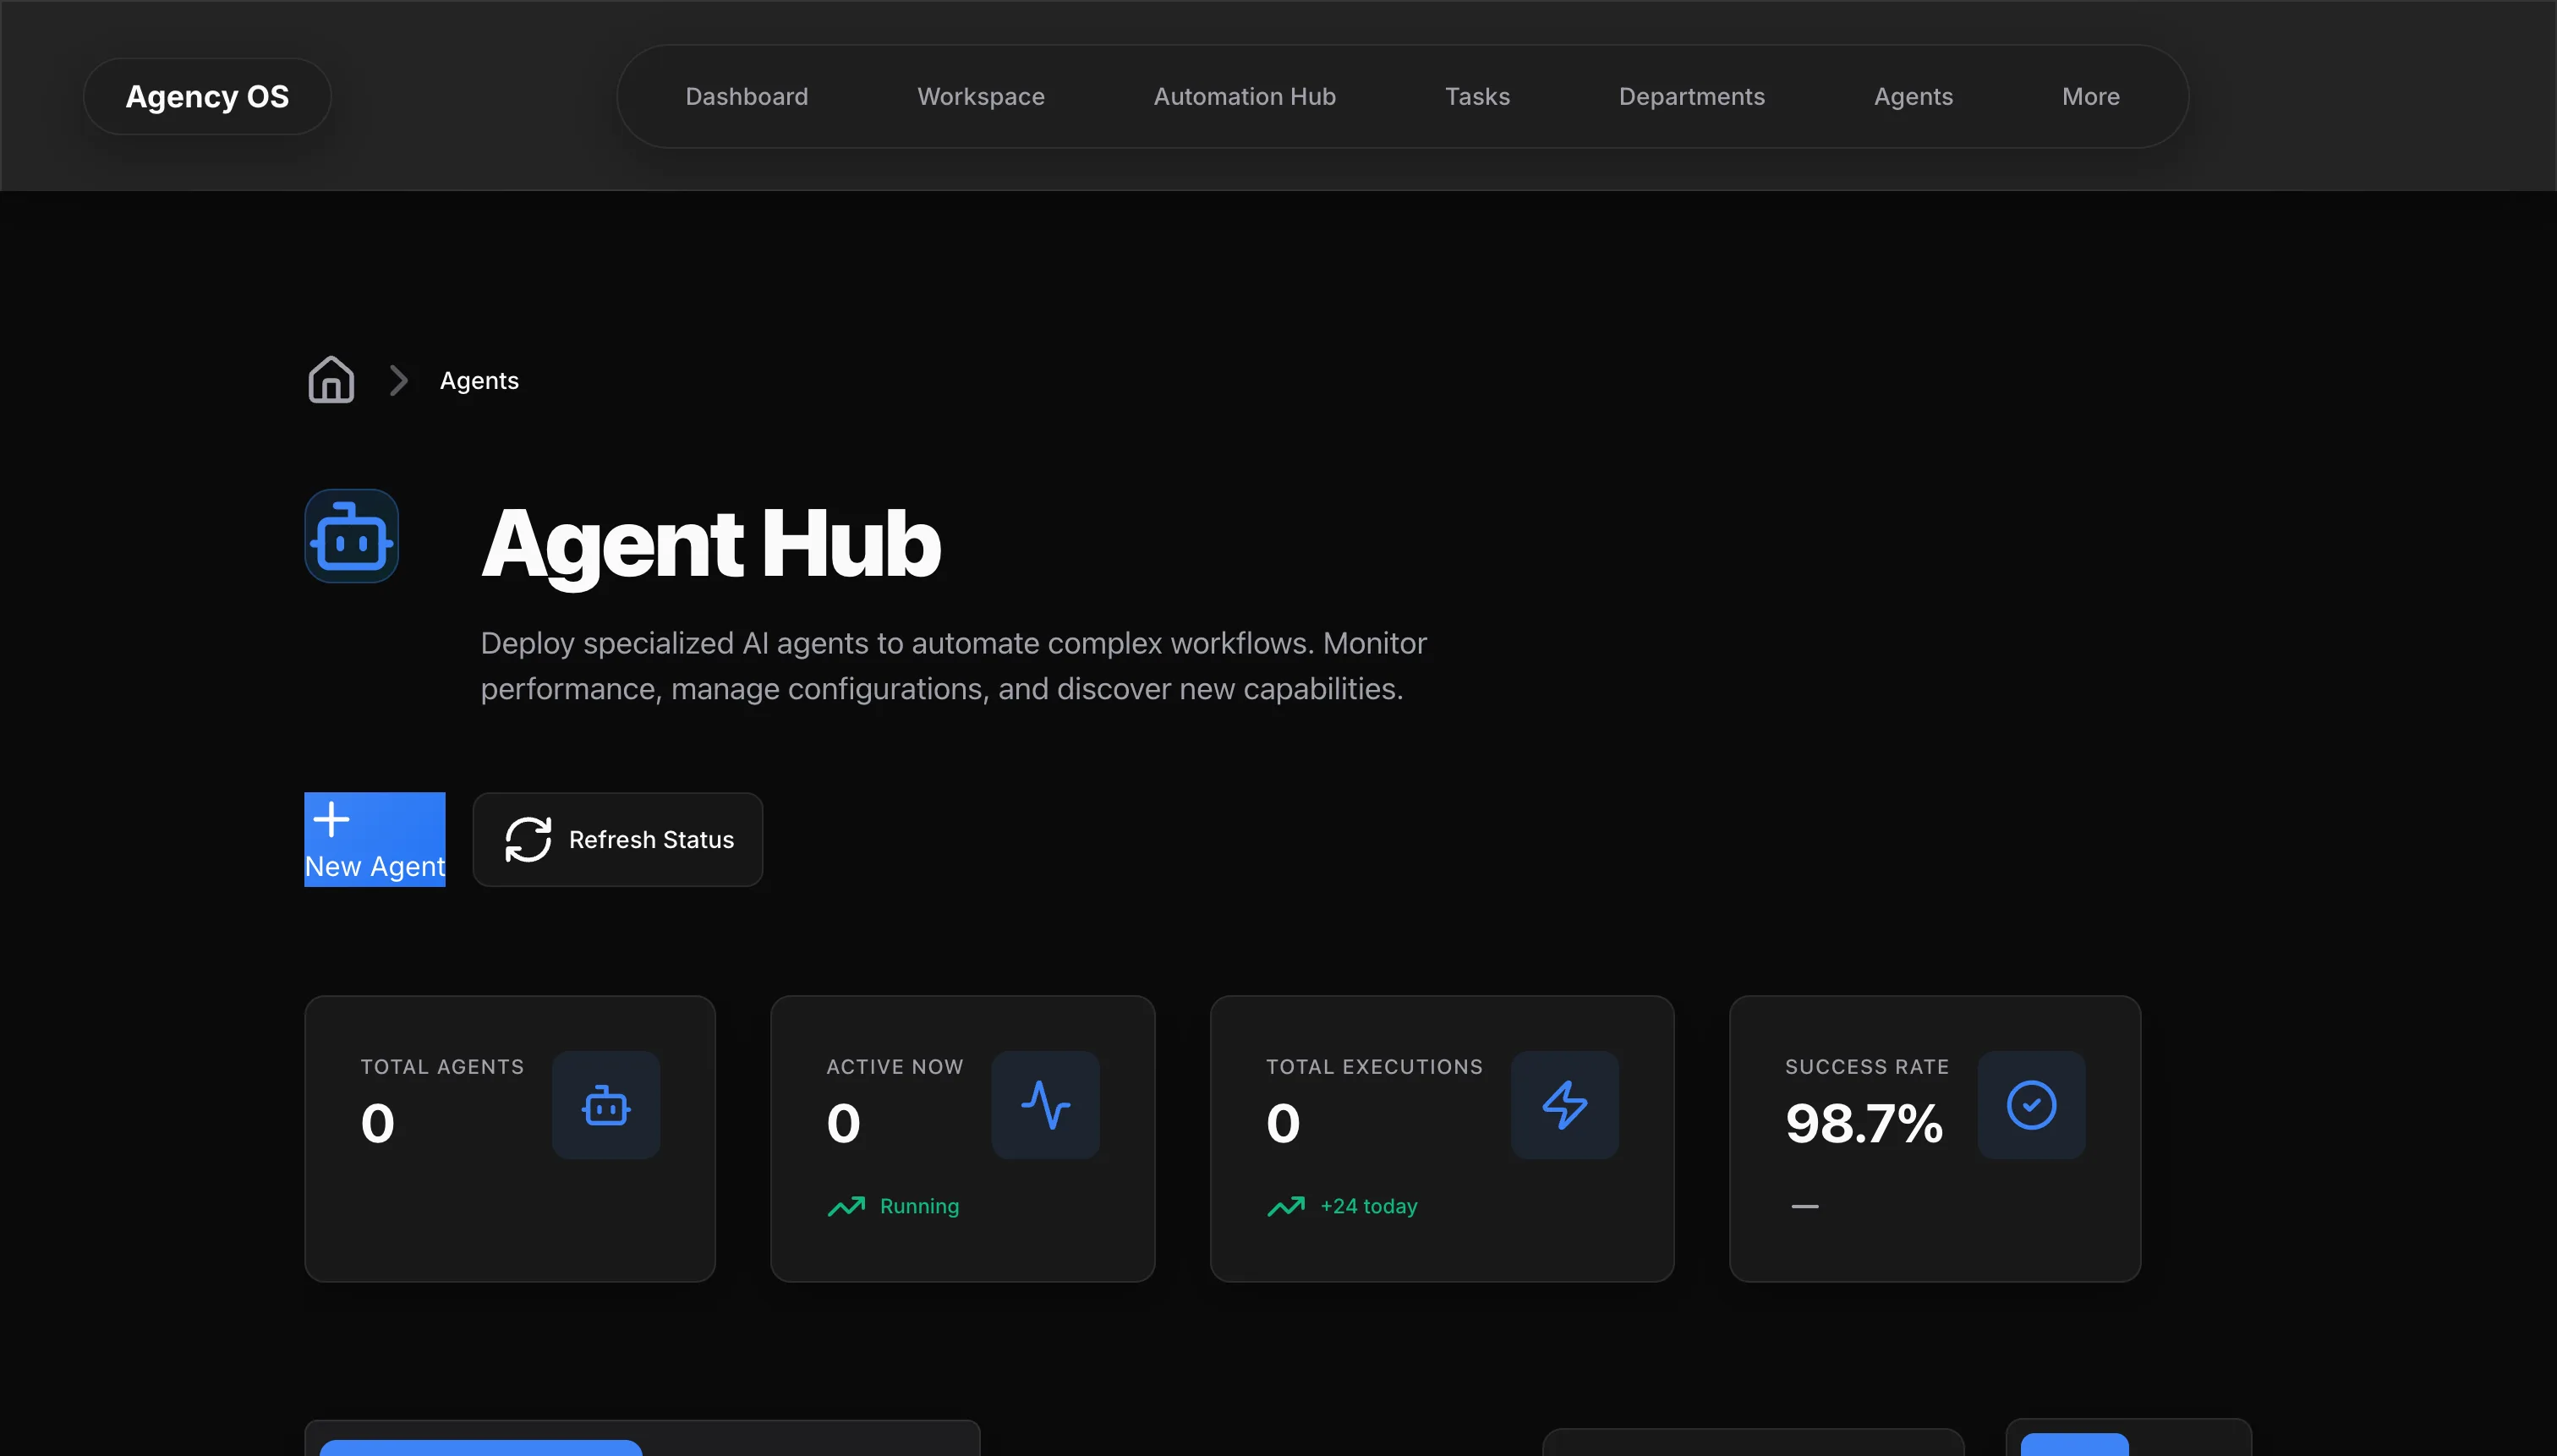This screenshot has width=2557, height=1456.
Task: Click the Agency OS logo
Action: (207, 96)
